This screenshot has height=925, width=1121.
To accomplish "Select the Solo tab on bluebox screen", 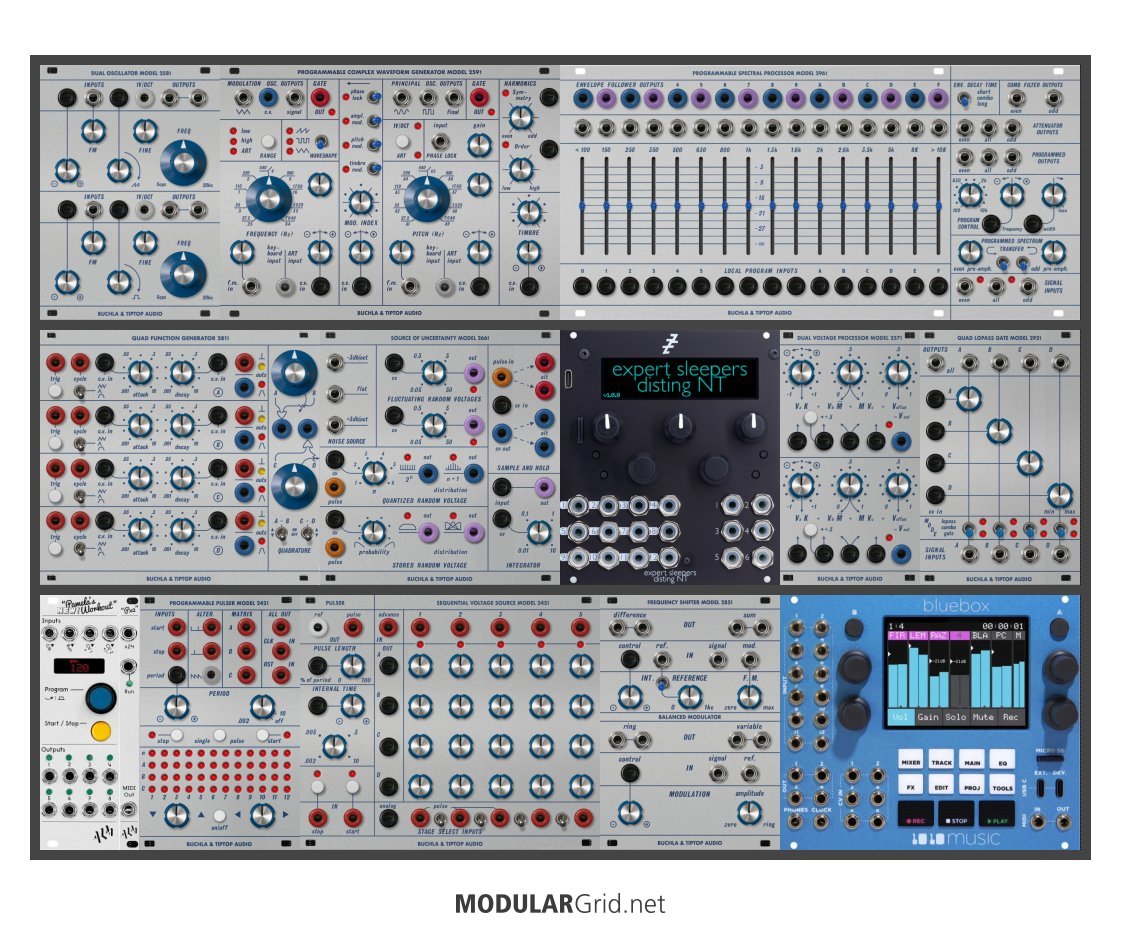I will coord(954,716).
